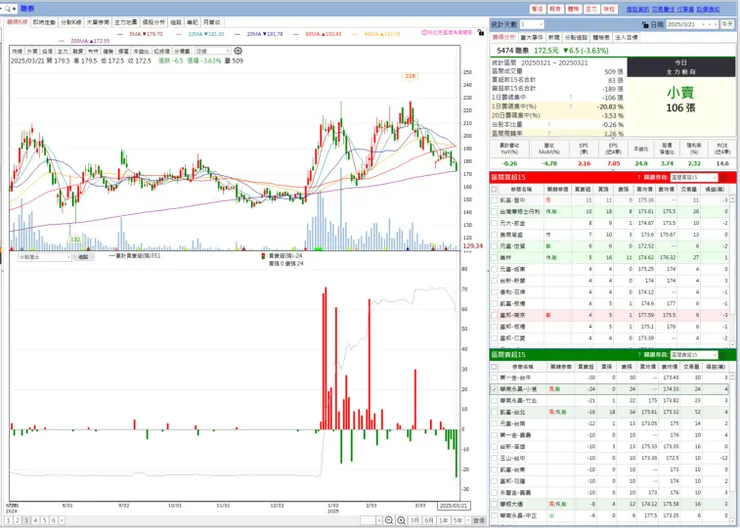The height and width of the screenshot is (528, 740).
Task: Switch to the 主力地圖 tab
Action: point(126,22)
